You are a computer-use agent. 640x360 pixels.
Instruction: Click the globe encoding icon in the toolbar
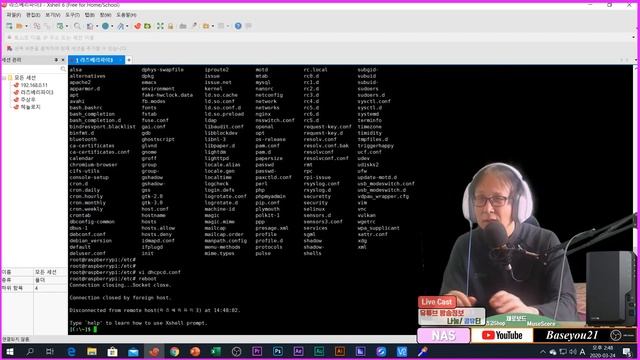tap(105, 26)
